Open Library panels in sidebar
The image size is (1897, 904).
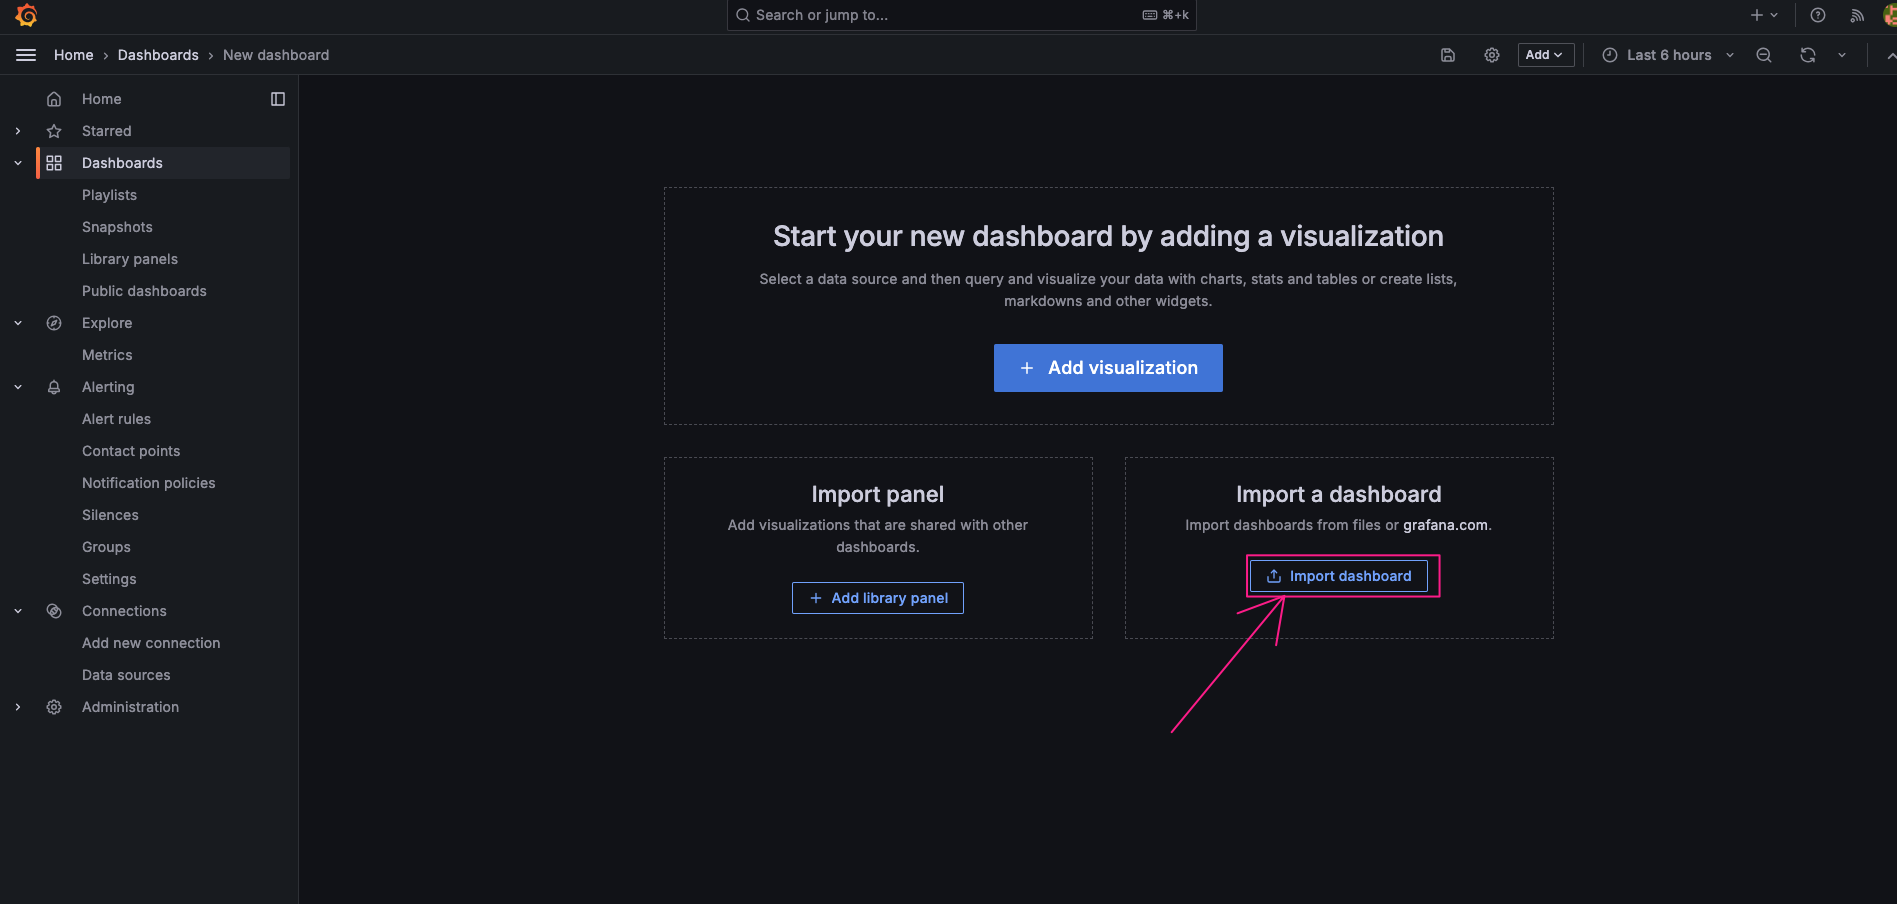tap(130, 259)
